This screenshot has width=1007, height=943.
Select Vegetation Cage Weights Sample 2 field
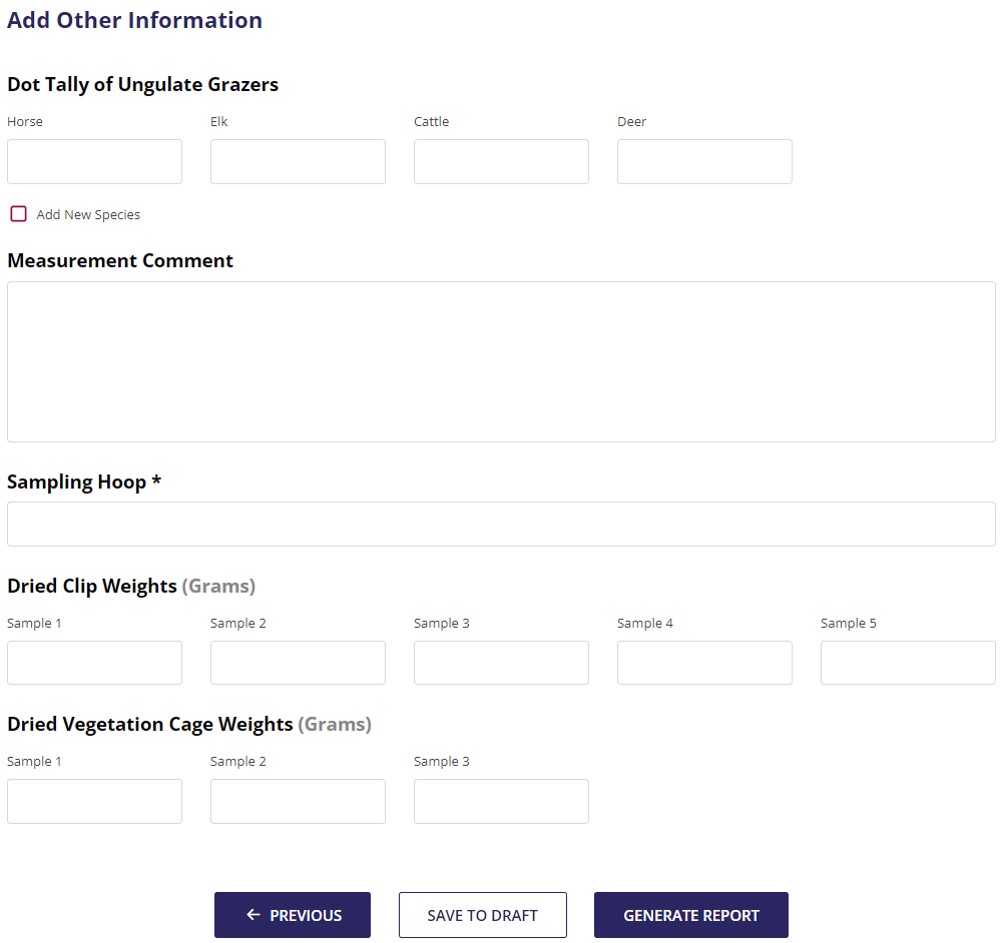(x=298, y=801)
